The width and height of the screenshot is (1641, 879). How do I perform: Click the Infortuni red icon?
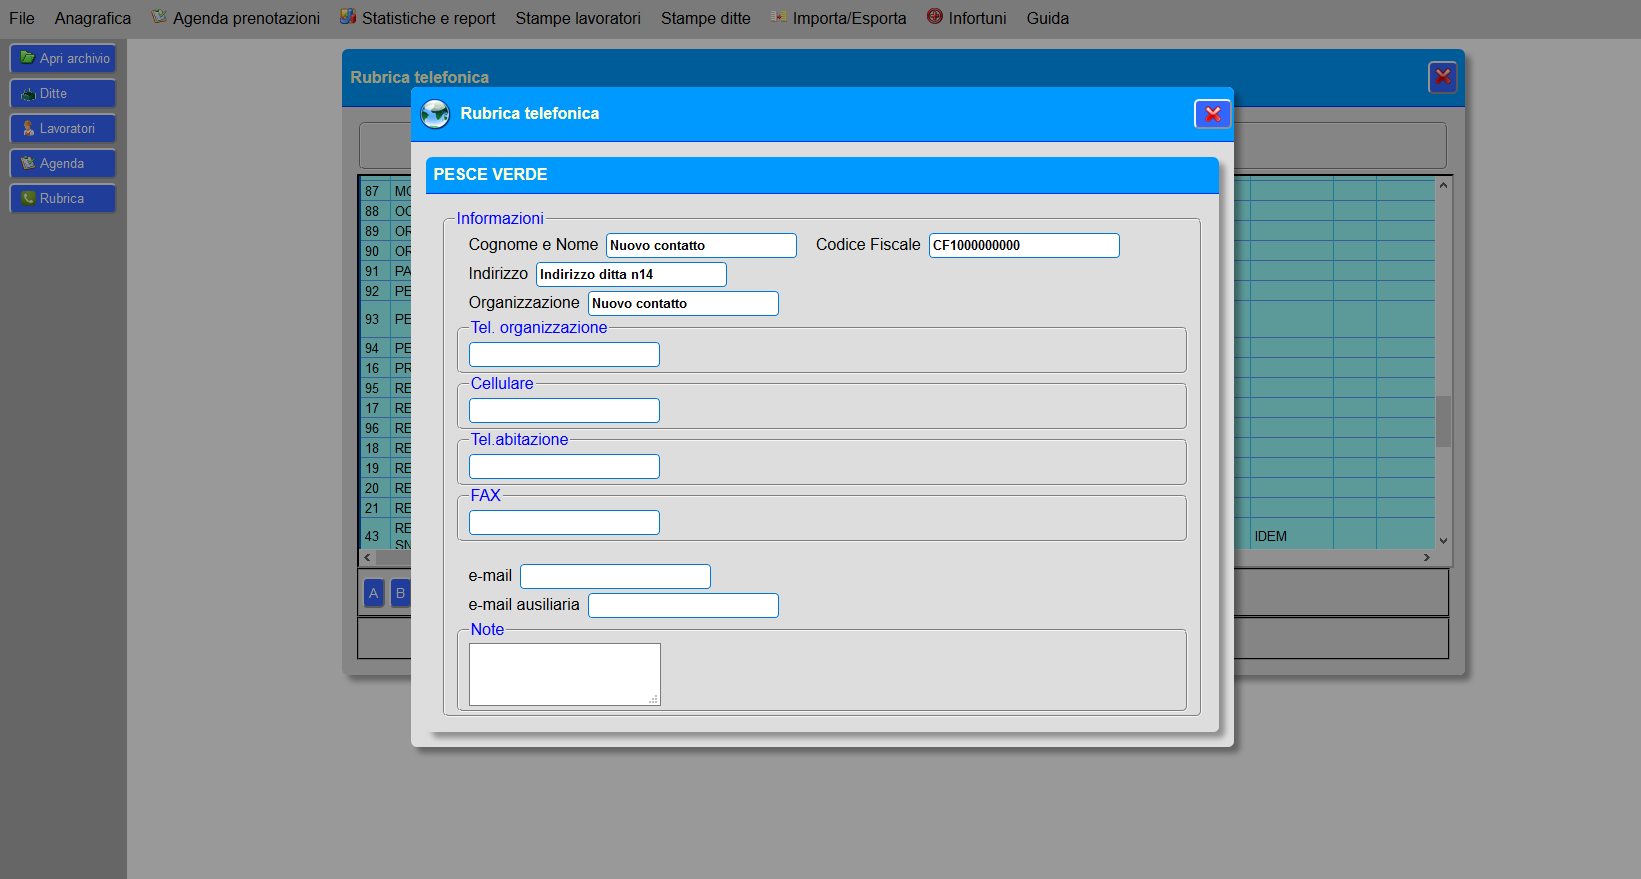935,16
